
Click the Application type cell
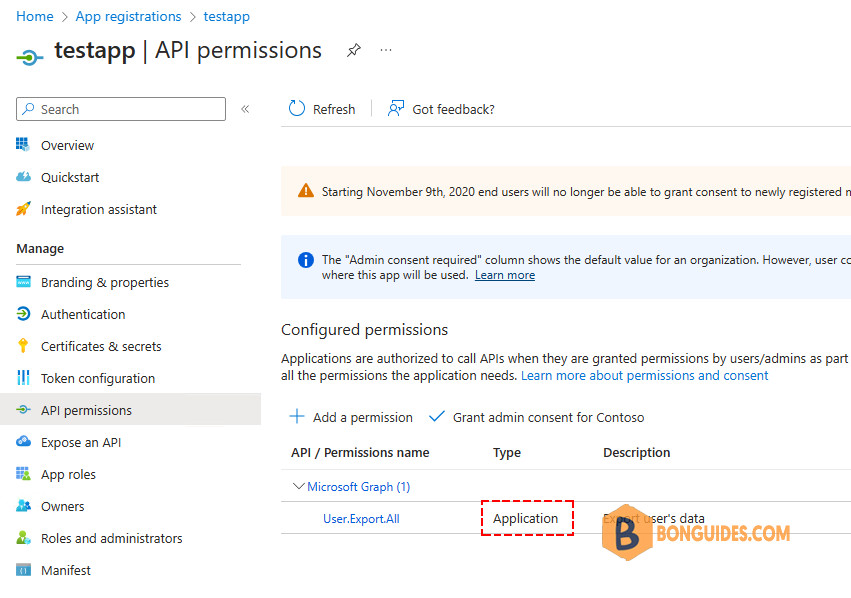pos(525,519)
